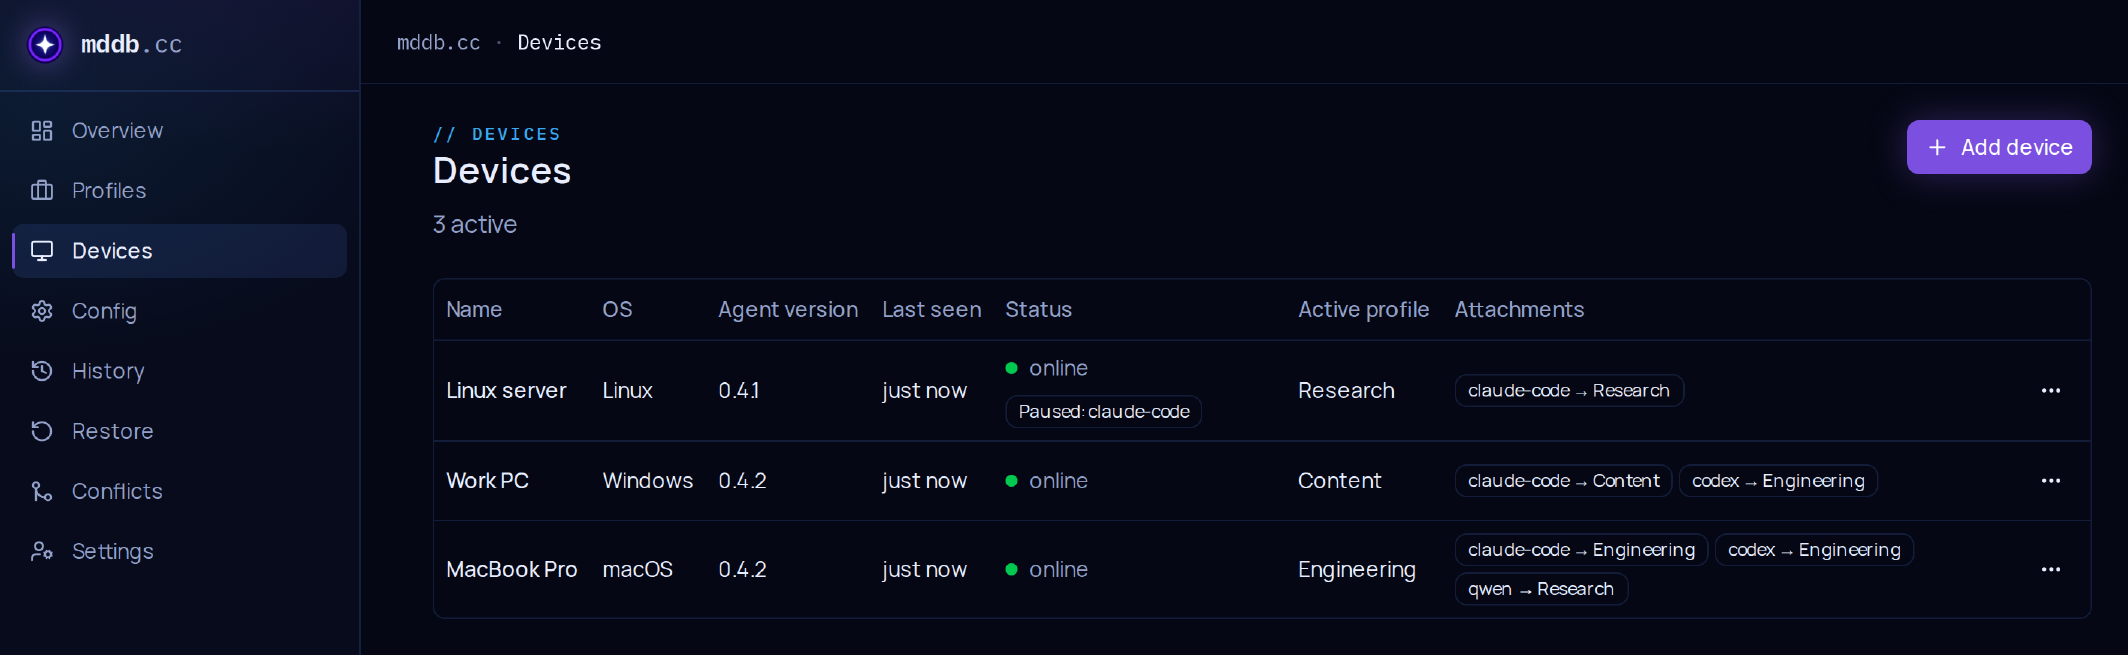The image size is (2128, 655).
Task: Go to Devices in the sidebar
Action: coord(180,251)
